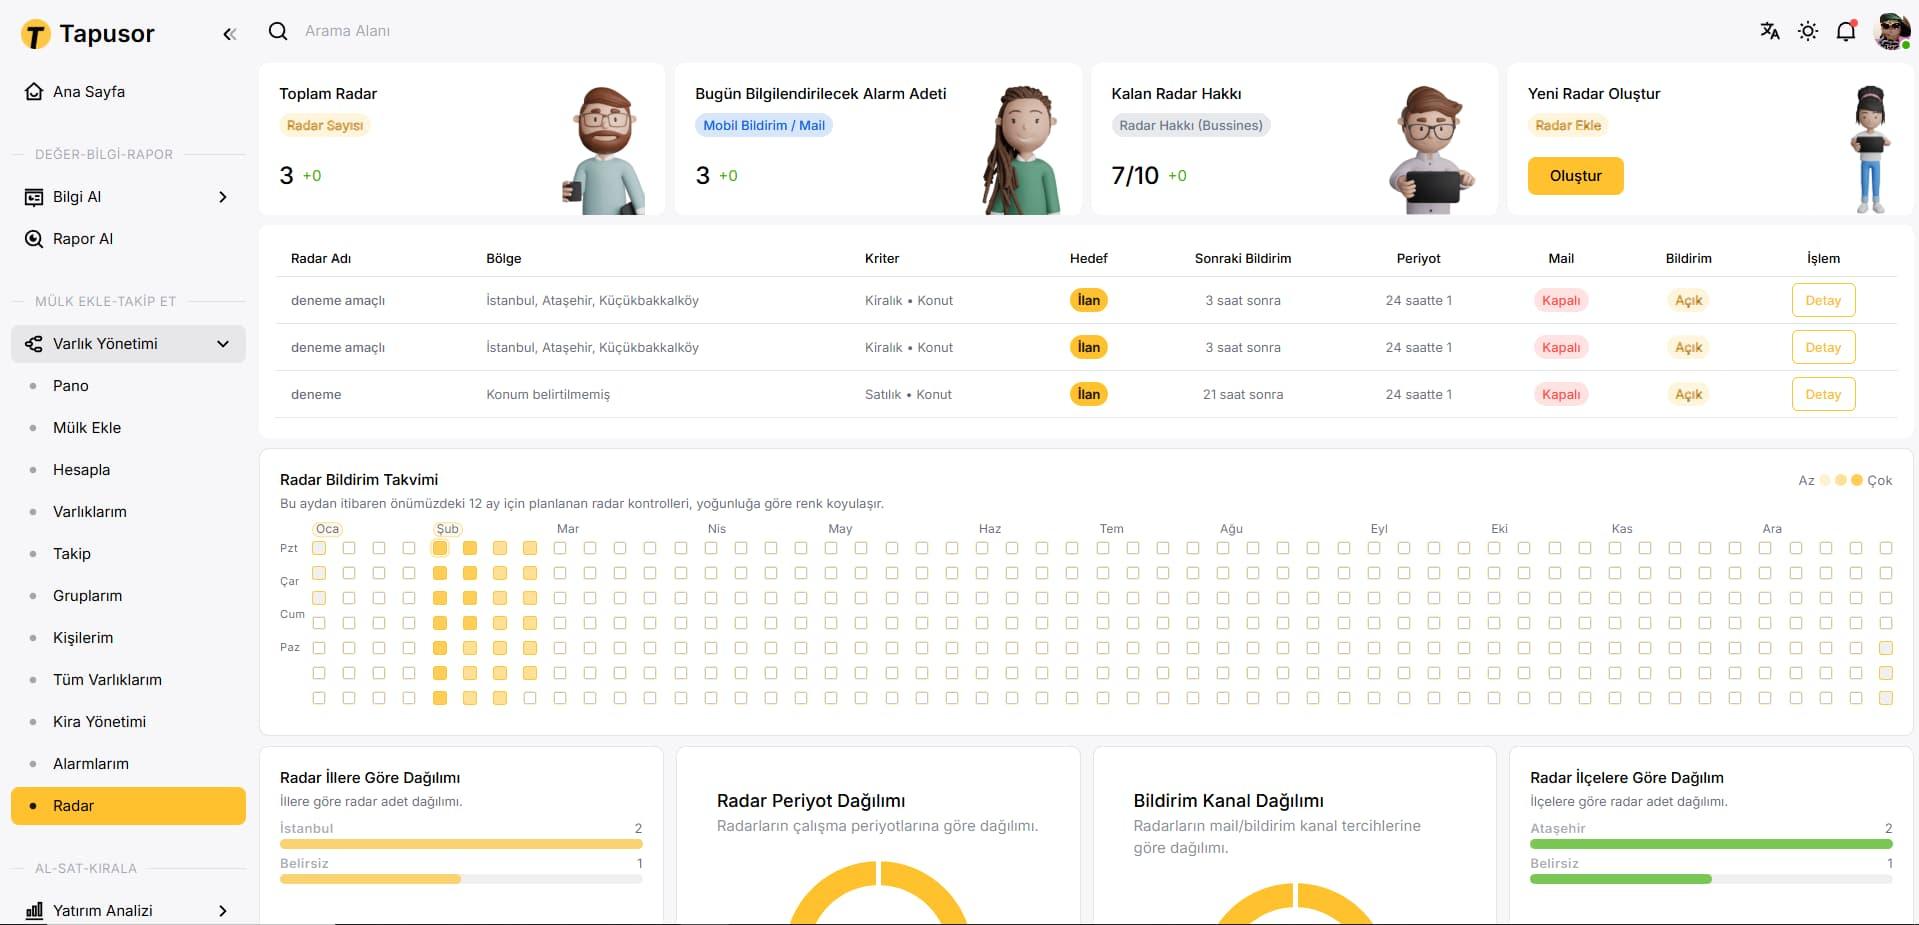
Task: Click the Rapor AI magnifier icon
Action: coord(34,239)
